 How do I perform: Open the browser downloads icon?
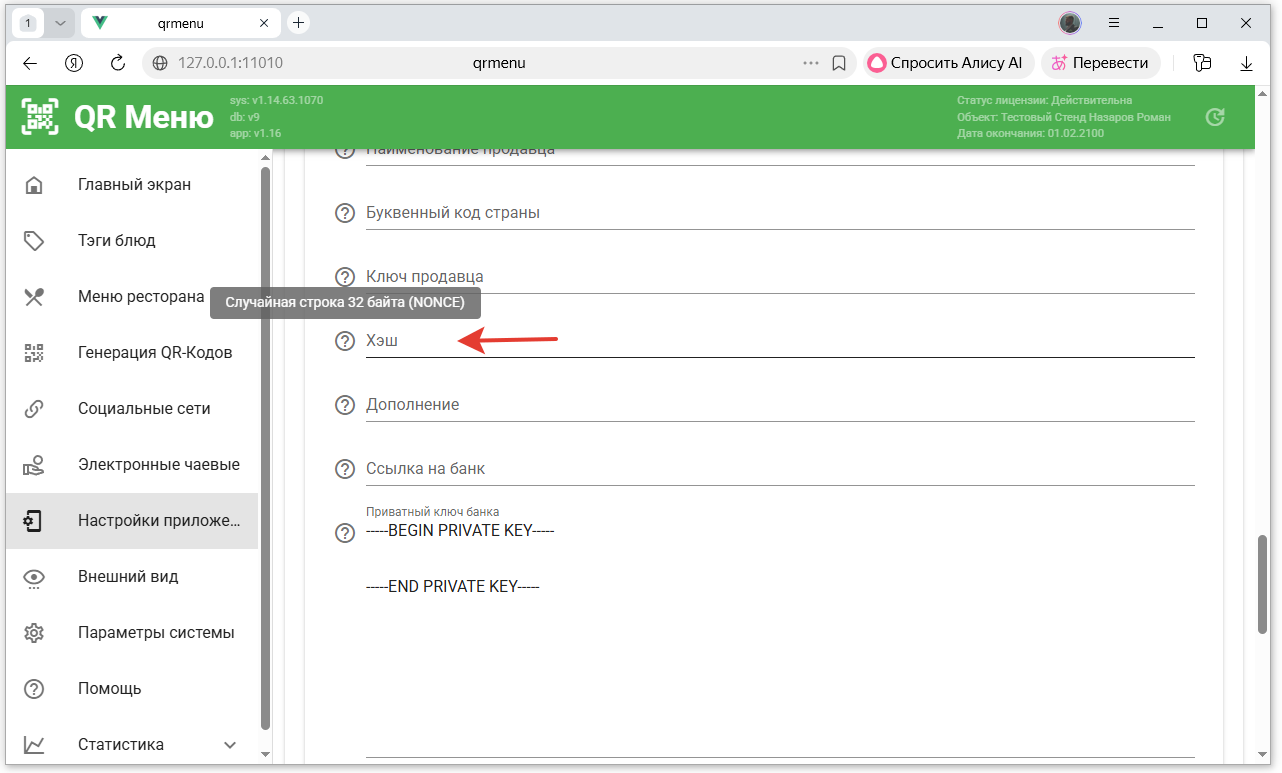point(1246,63)
